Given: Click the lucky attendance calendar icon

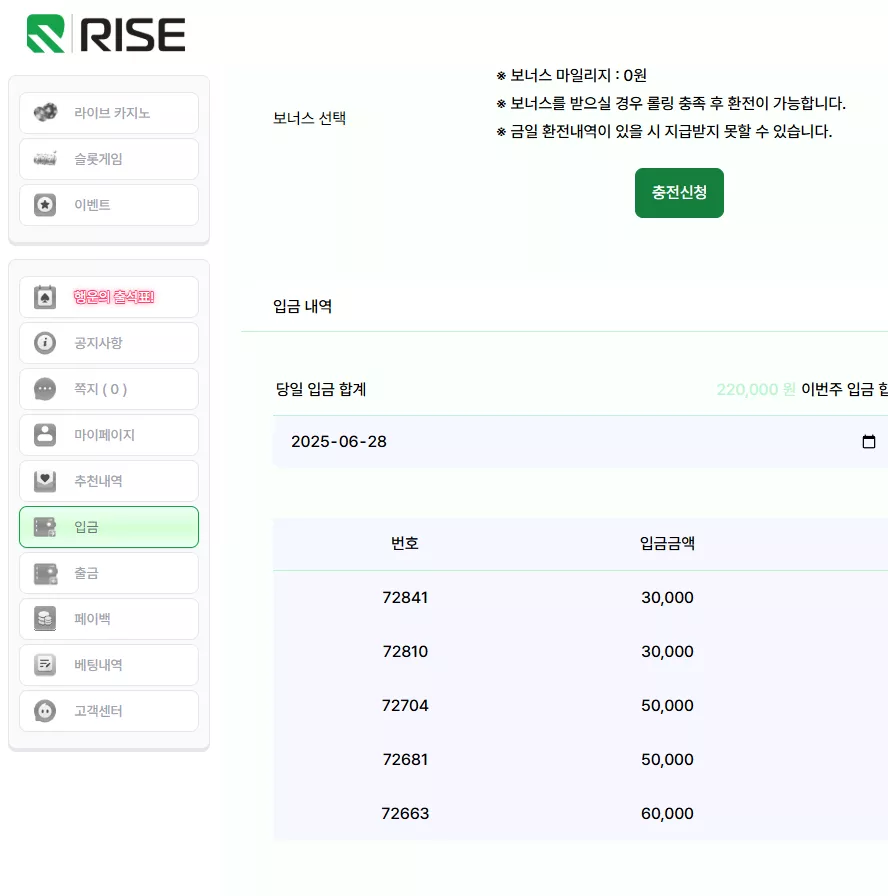Looking at the screenshot, I should [45, 297].
